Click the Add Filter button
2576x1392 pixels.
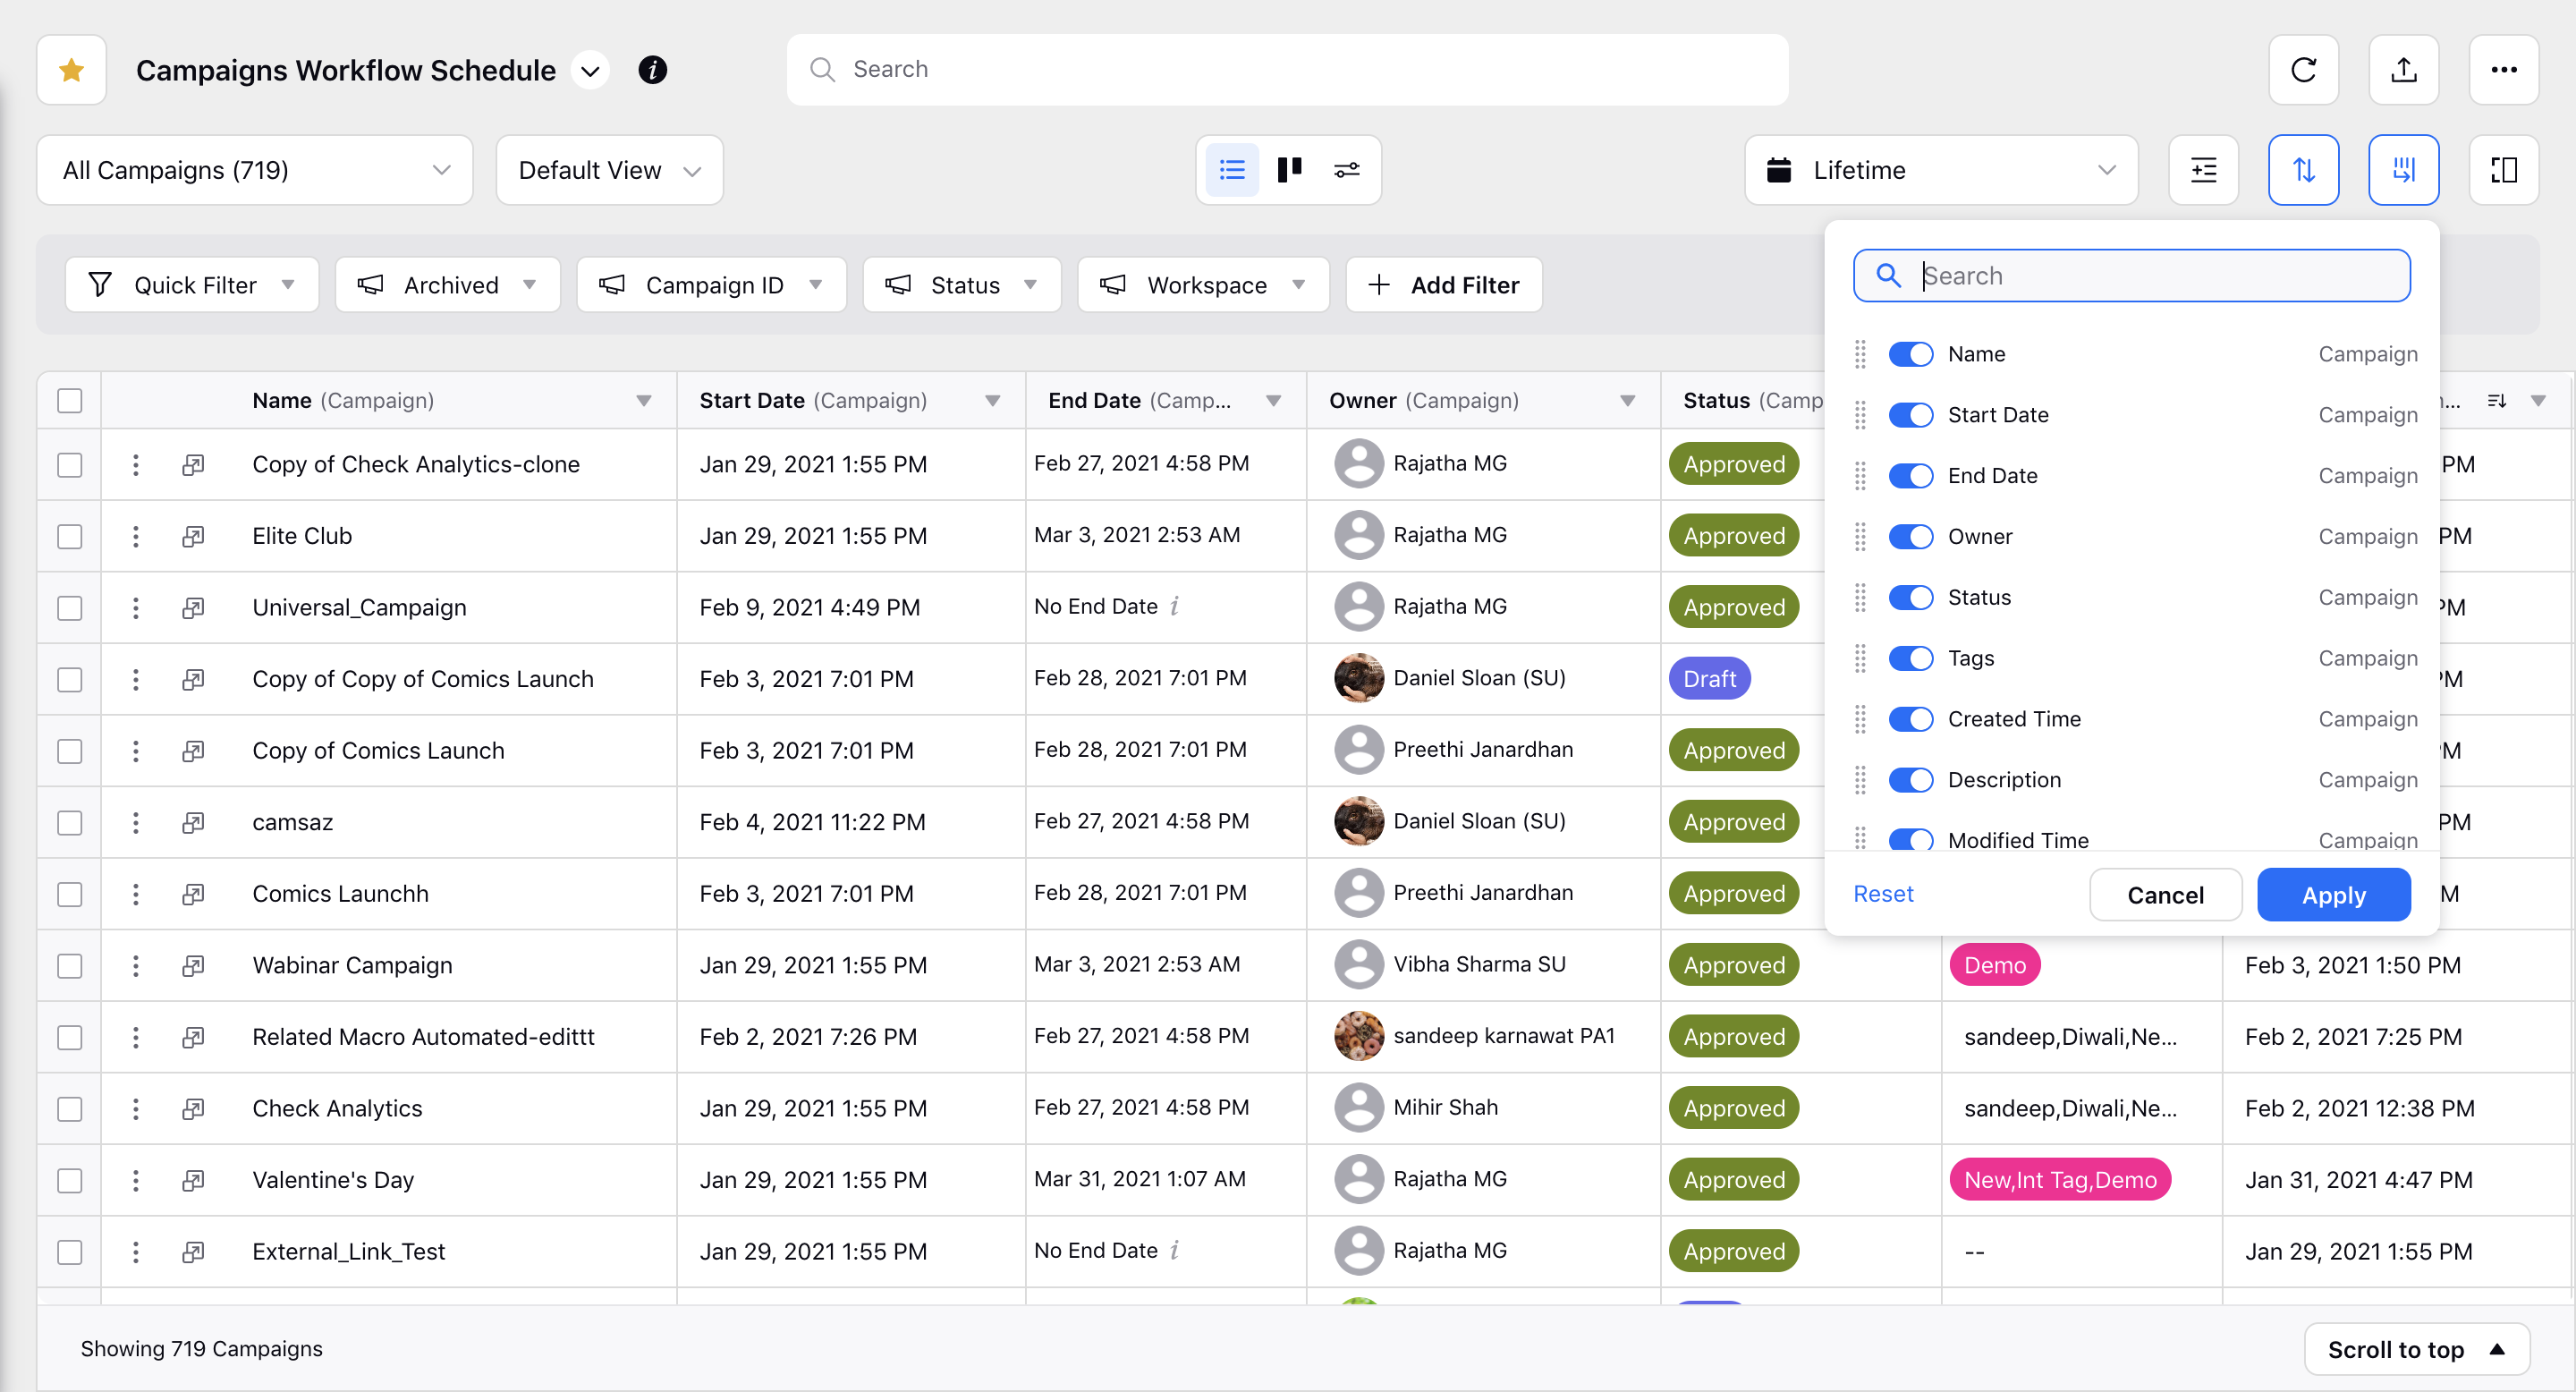point(1445,284)
